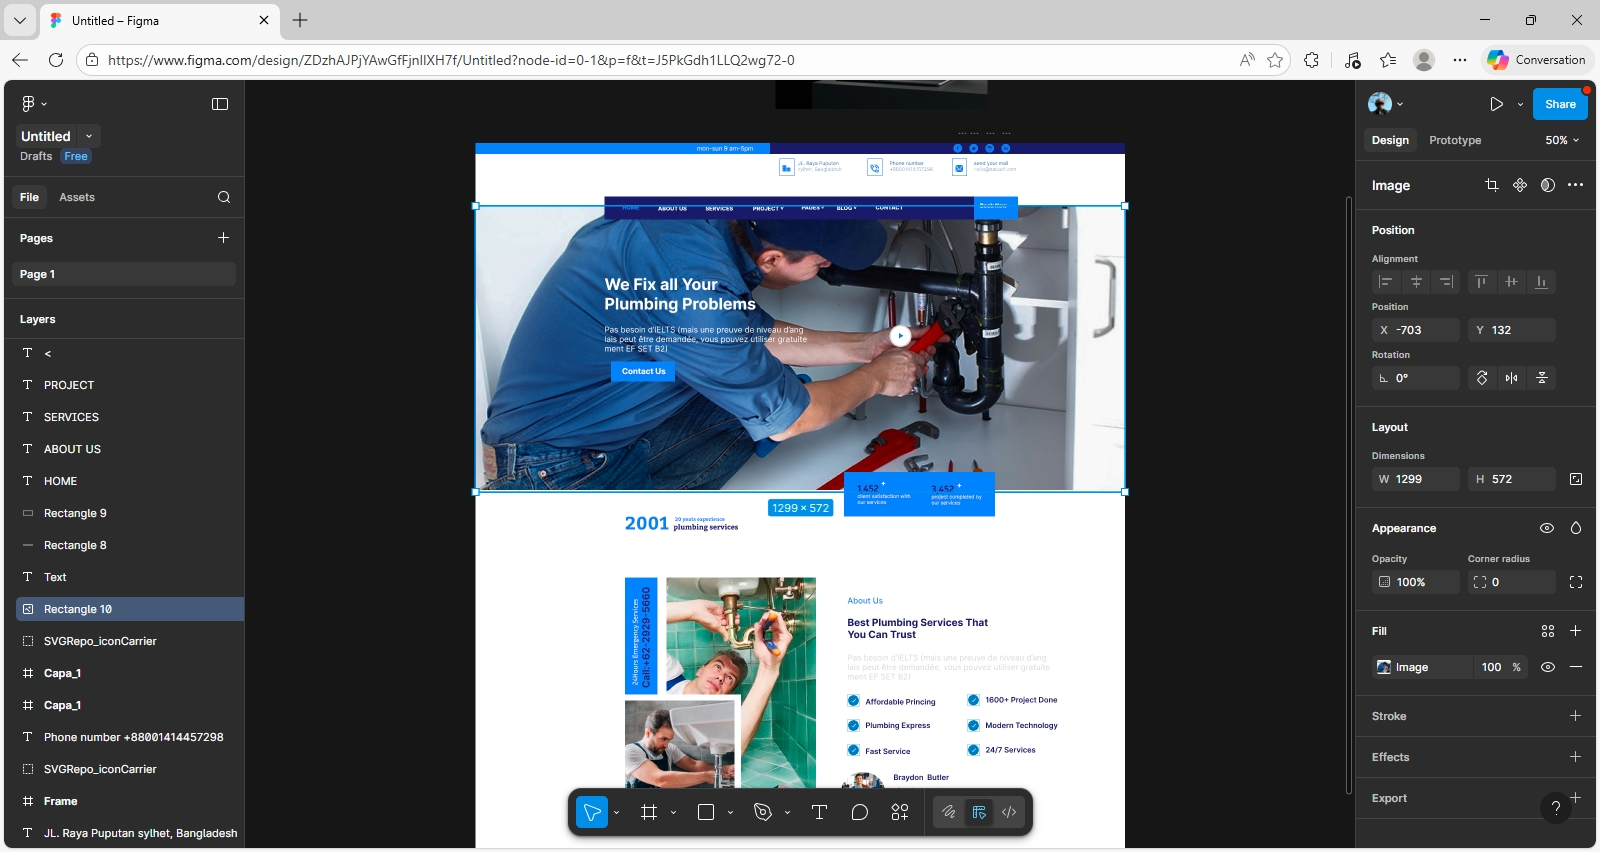This screenshot has height=852, width=1600.
Task: Select the Comment tool
Action: (859, 812)
